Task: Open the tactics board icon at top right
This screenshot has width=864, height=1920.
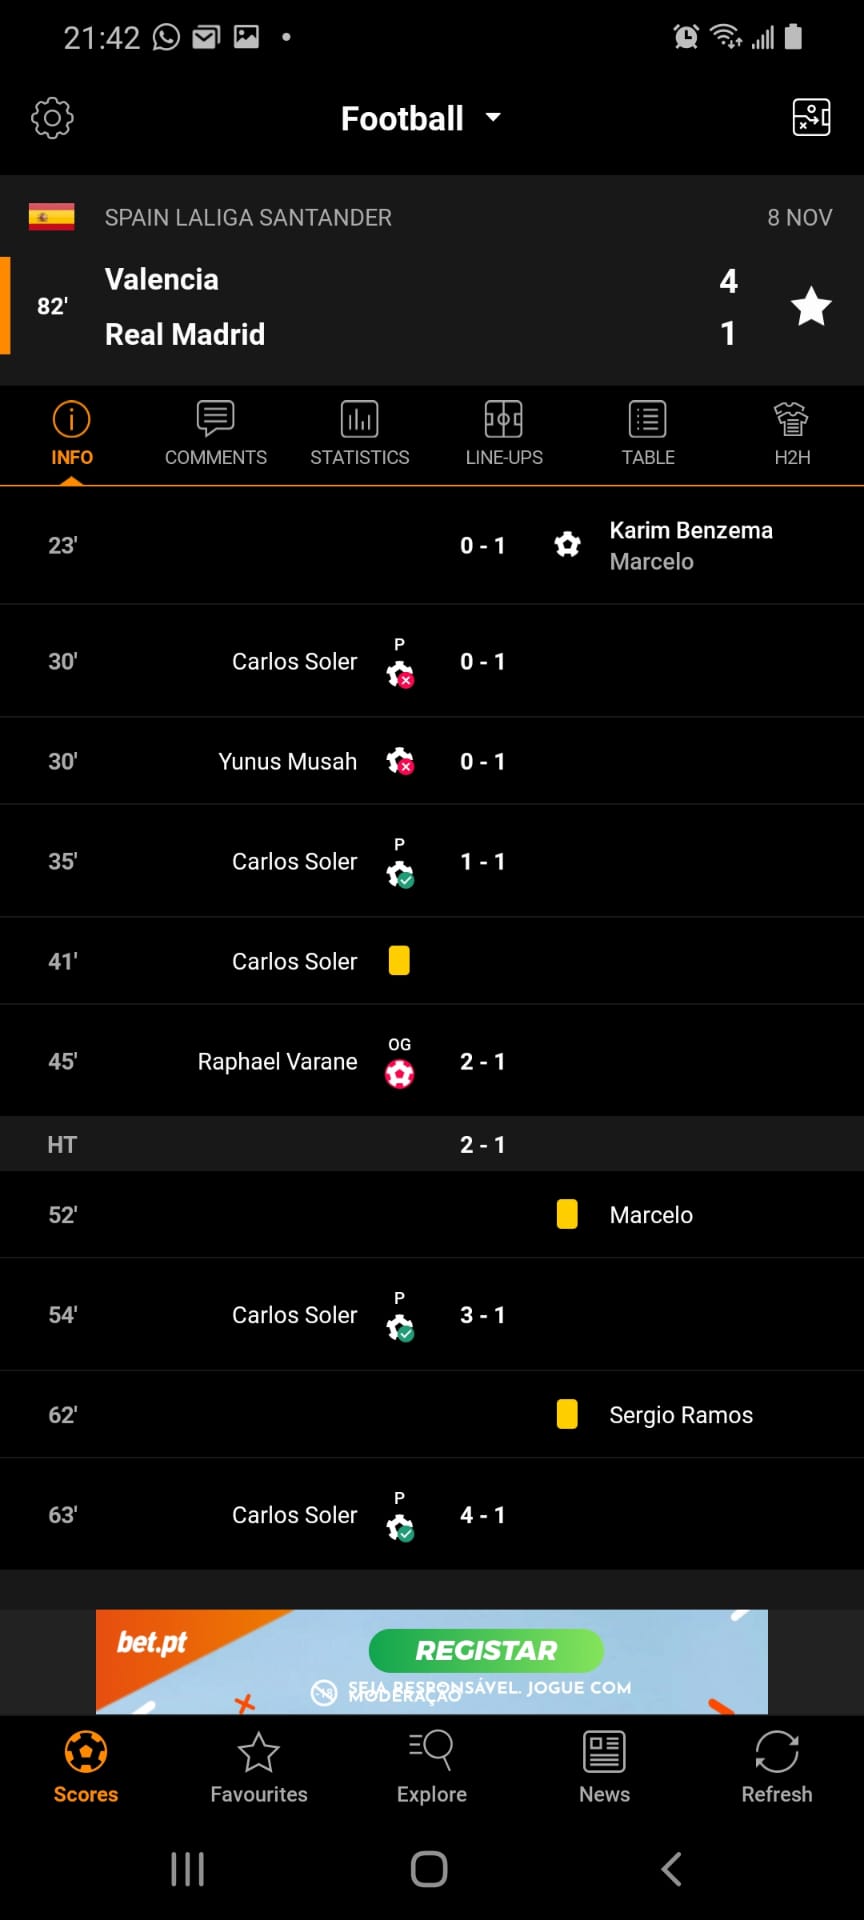Action: pos(811,118)
